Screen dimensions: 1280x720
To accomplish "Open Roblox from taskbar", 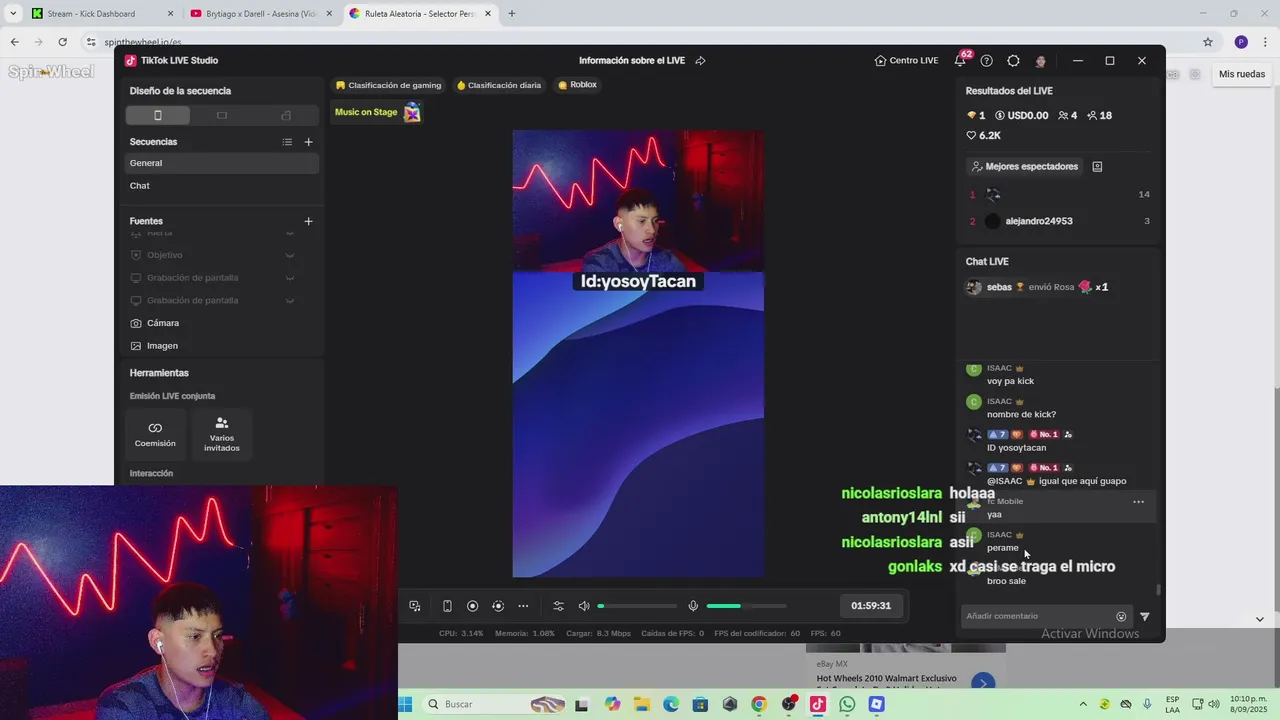I will (877, 704).
